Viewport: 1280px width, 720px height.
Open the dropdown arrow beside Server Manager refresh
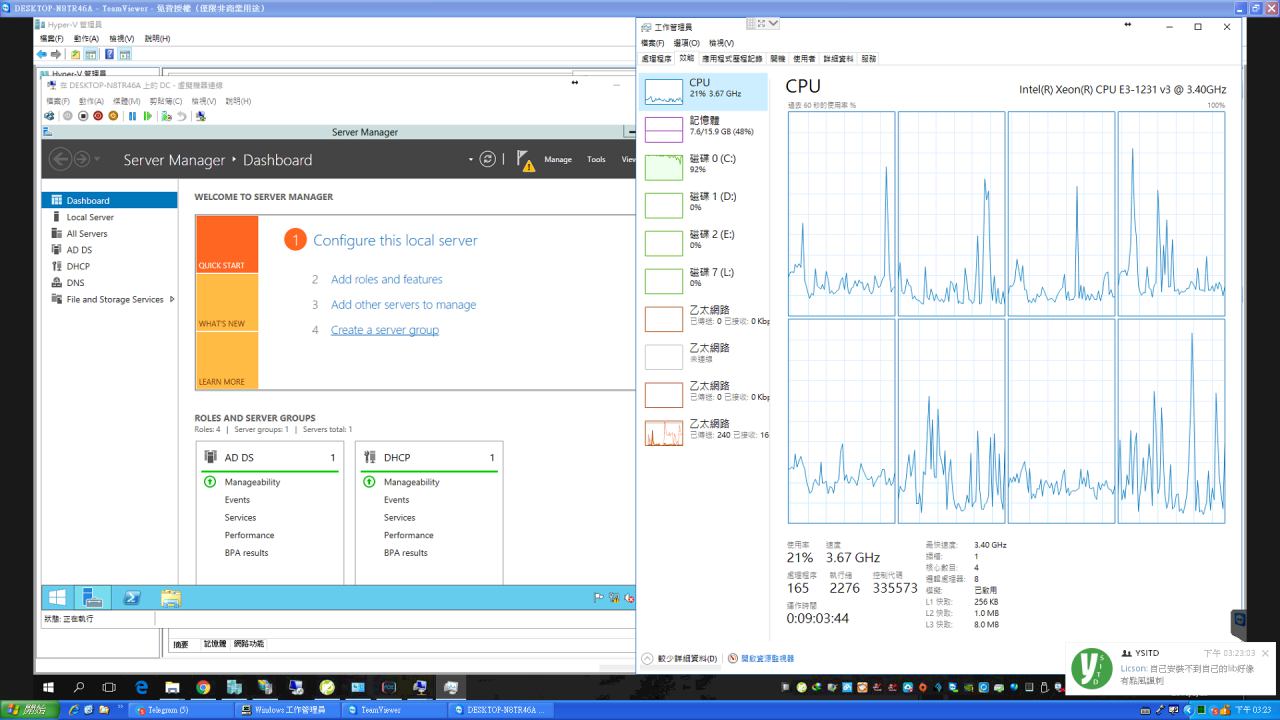click(470, 160)
